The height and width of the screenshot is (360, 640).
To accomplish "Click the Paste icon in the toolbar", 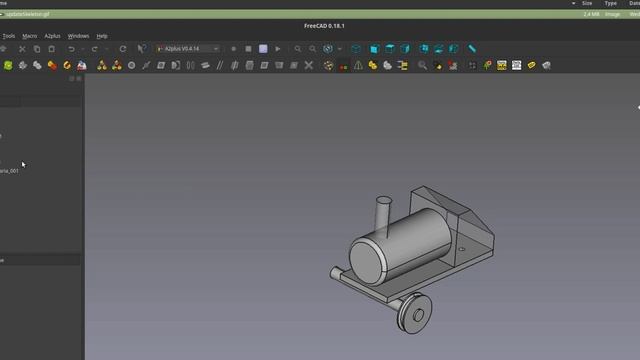I will pos(51,49).
